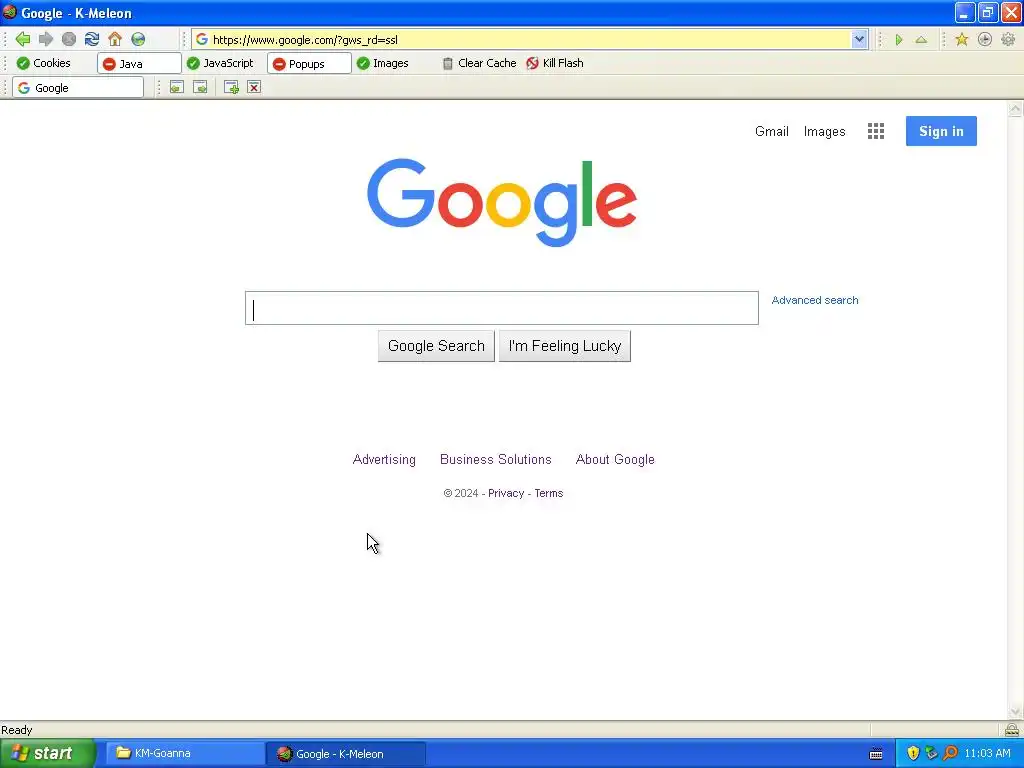1024x768 pixels.
Task: Click the 11:03 AM system clock
Action: coord(987,754)
